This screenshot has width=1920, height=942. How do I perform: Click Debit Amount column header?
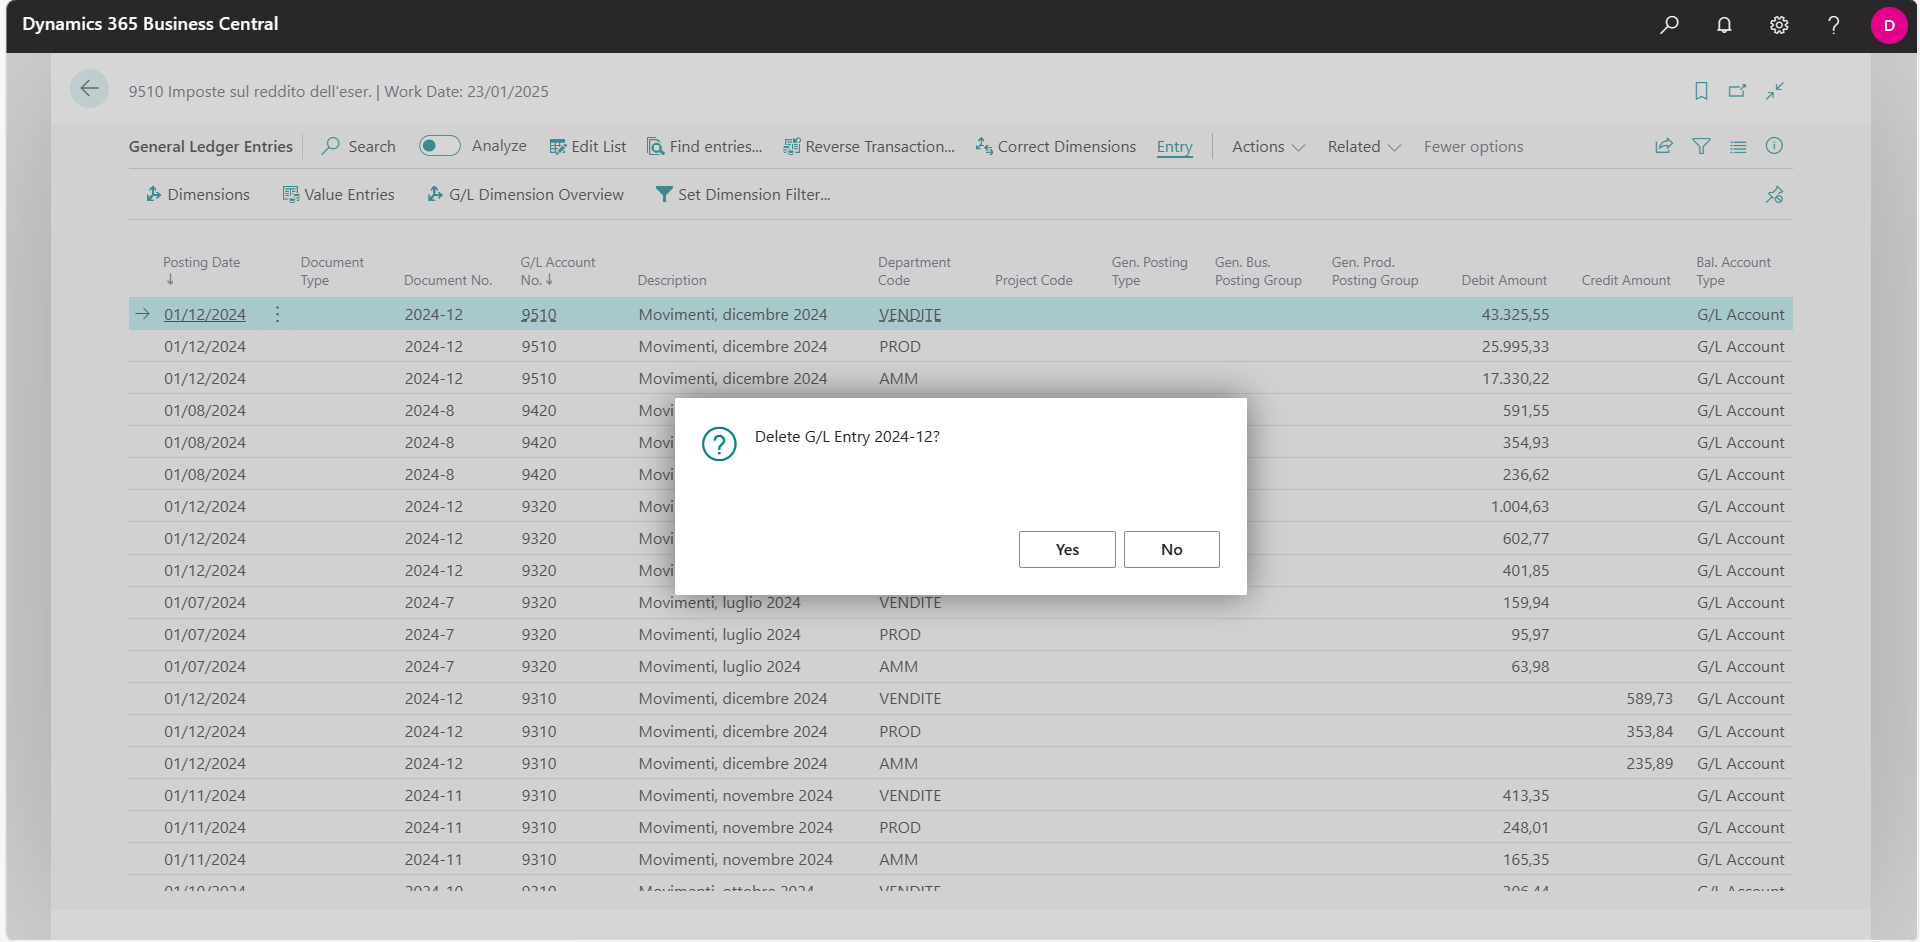[1503, 280]
